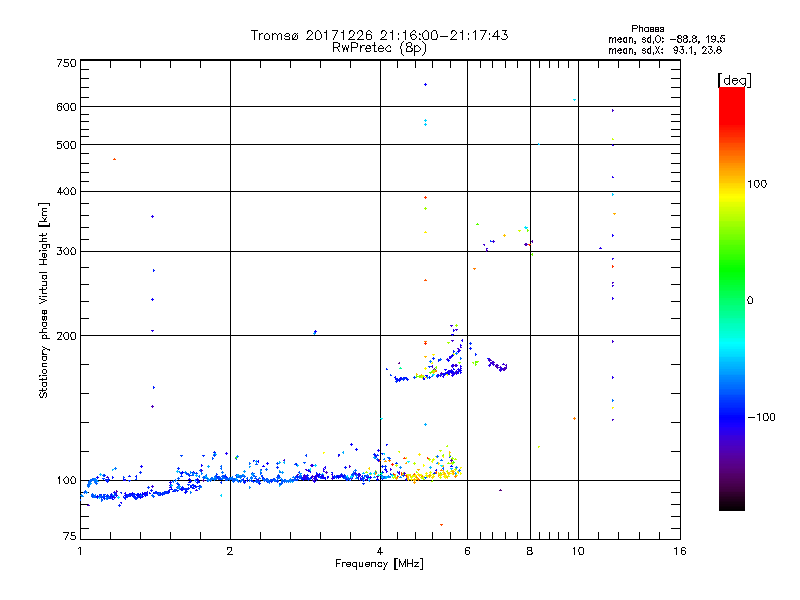The height and width of the screenshot is (600, 800).
Task: Click the '8' frequency axis label
Action: click(530, 551)
